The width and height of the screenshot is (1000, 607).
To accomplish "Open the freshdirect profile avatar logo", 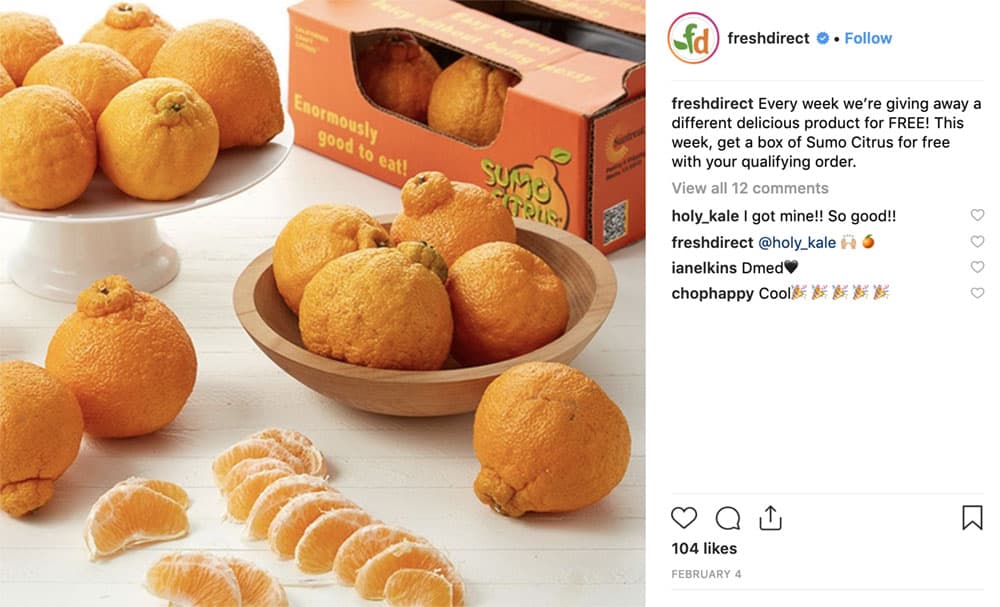I will tap(693, 38).
